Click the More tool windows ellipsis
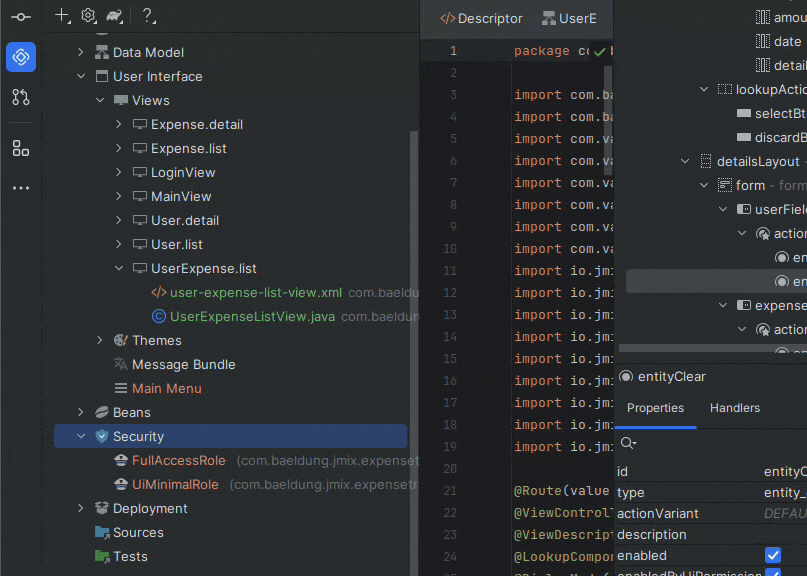The height and width of the screenshot is (576, 807). click(21, 188)
